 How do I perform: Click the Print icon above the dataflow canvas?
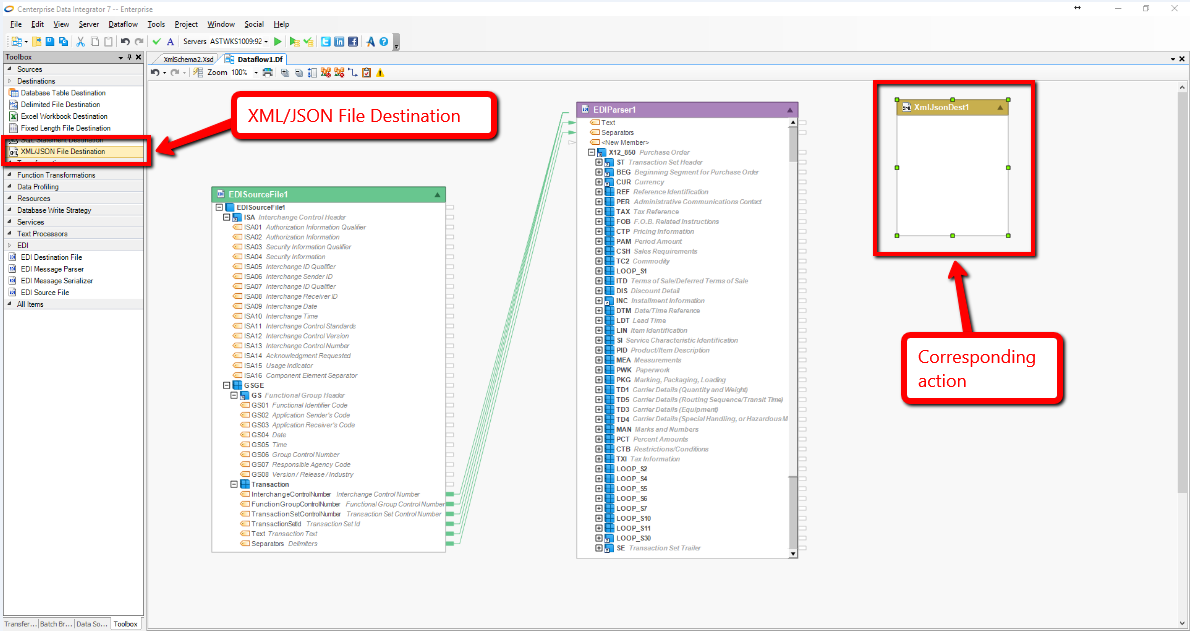[x=268, y=72]
